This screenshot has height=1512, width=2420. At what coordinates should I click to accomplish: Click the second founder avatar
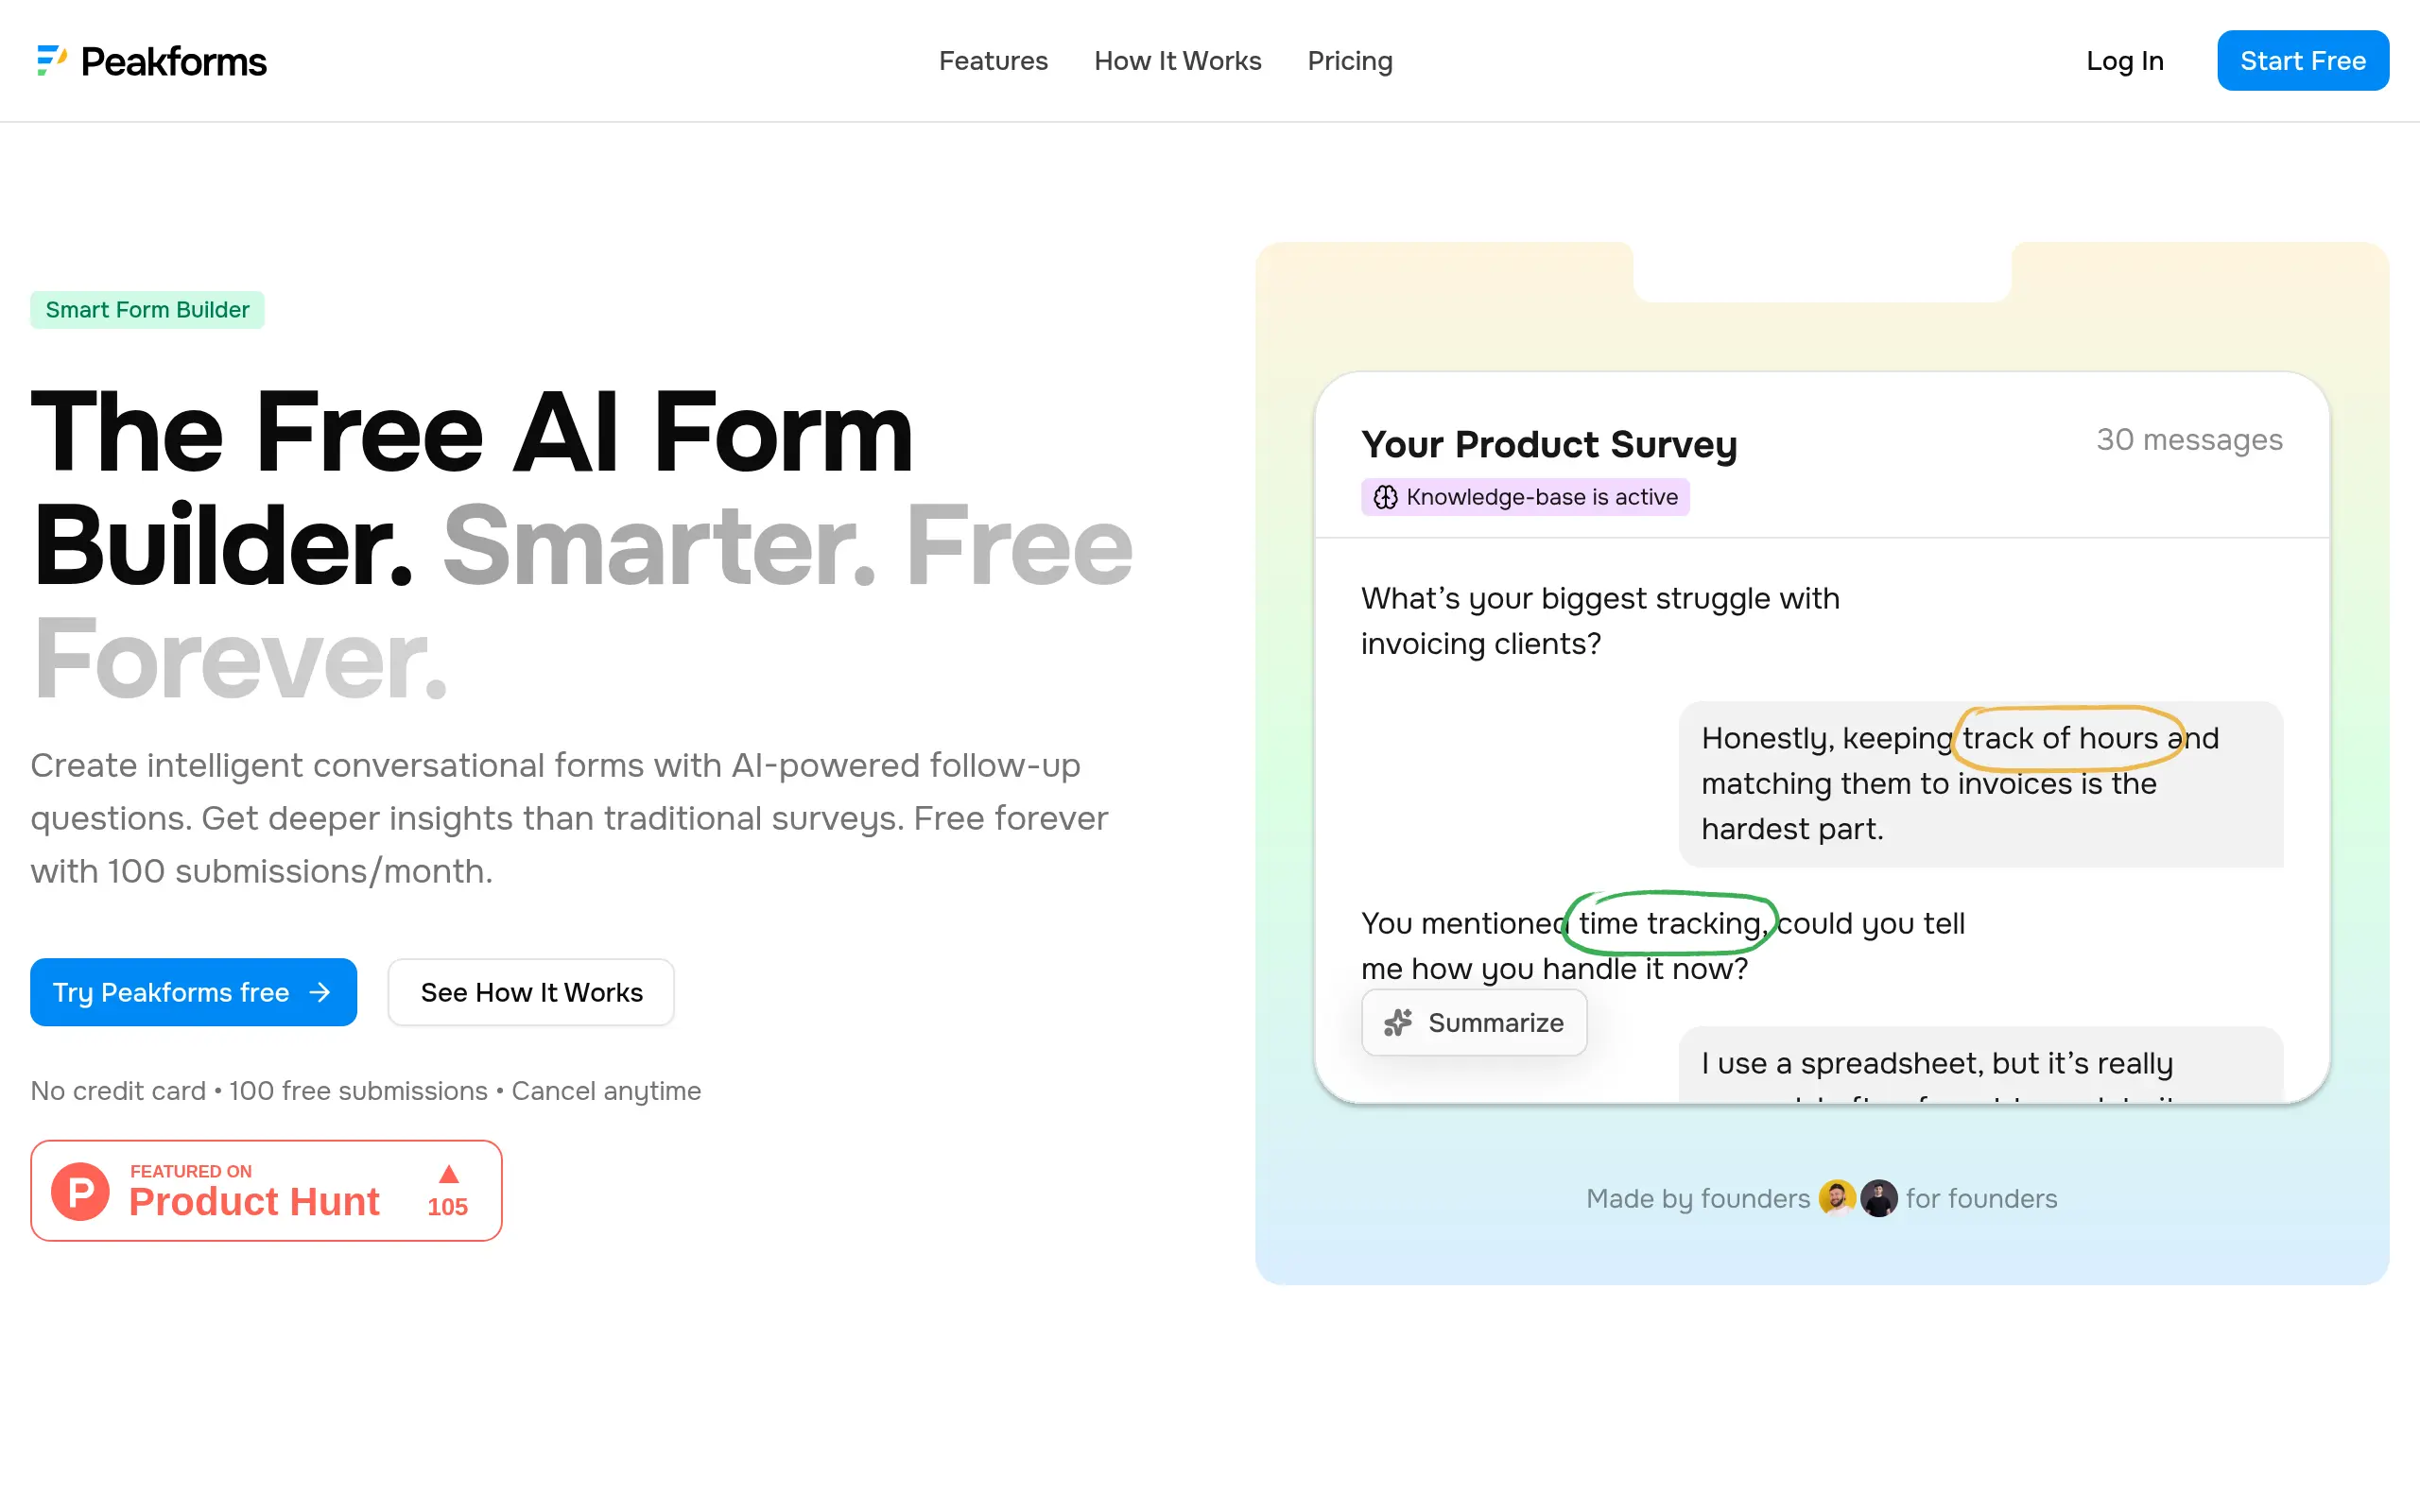pyautogui.click(x=1879, y=1197)
